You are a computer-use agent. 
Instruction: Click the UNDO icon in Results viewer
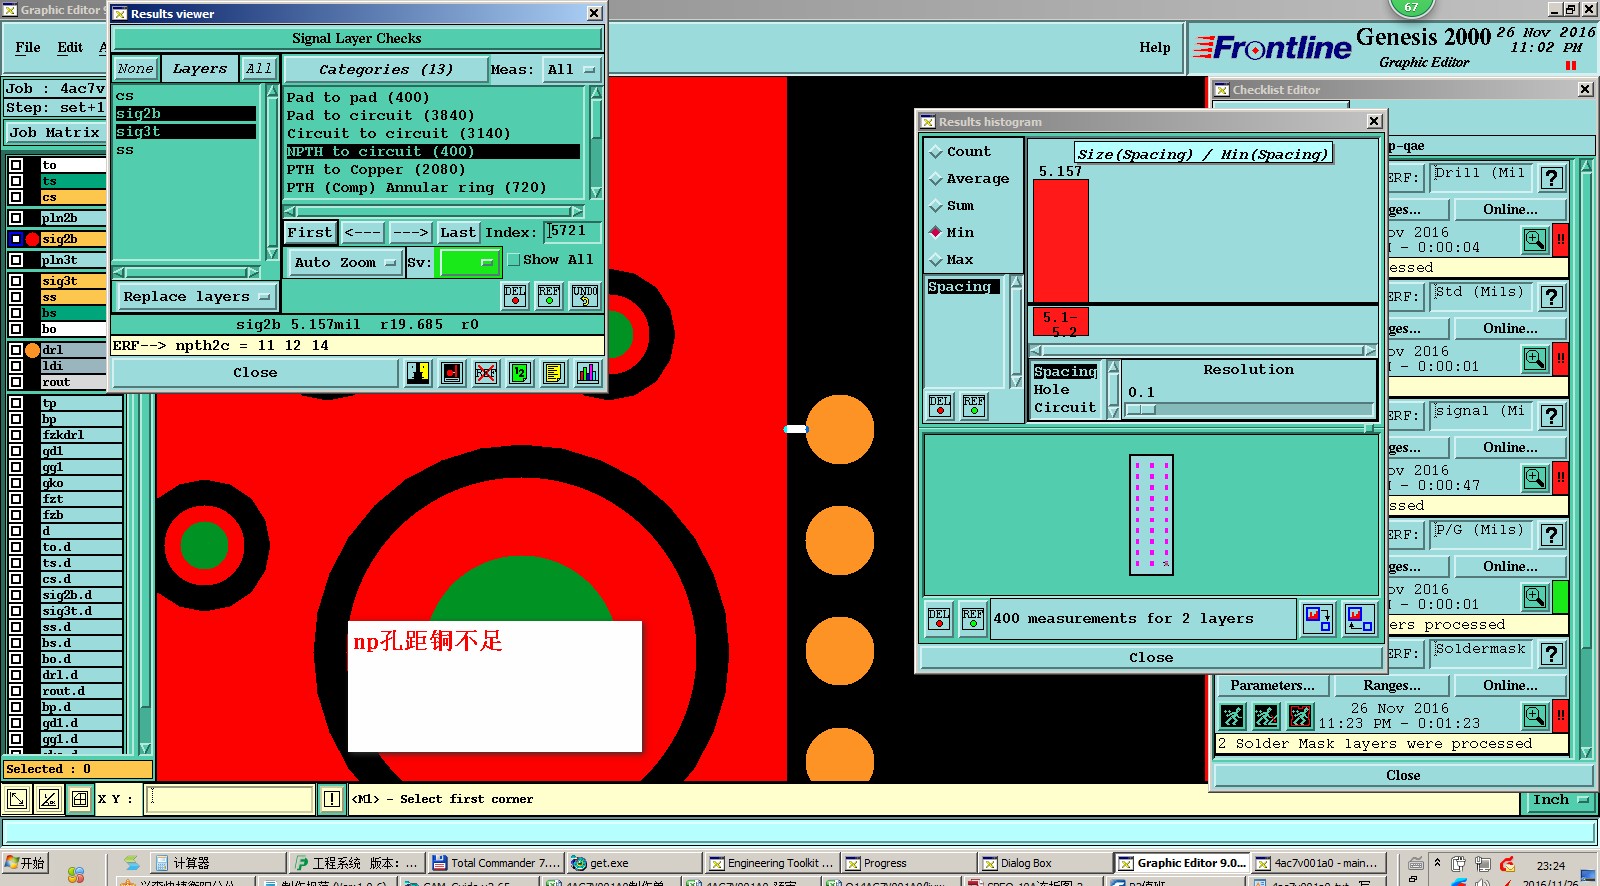click(585, 296)
